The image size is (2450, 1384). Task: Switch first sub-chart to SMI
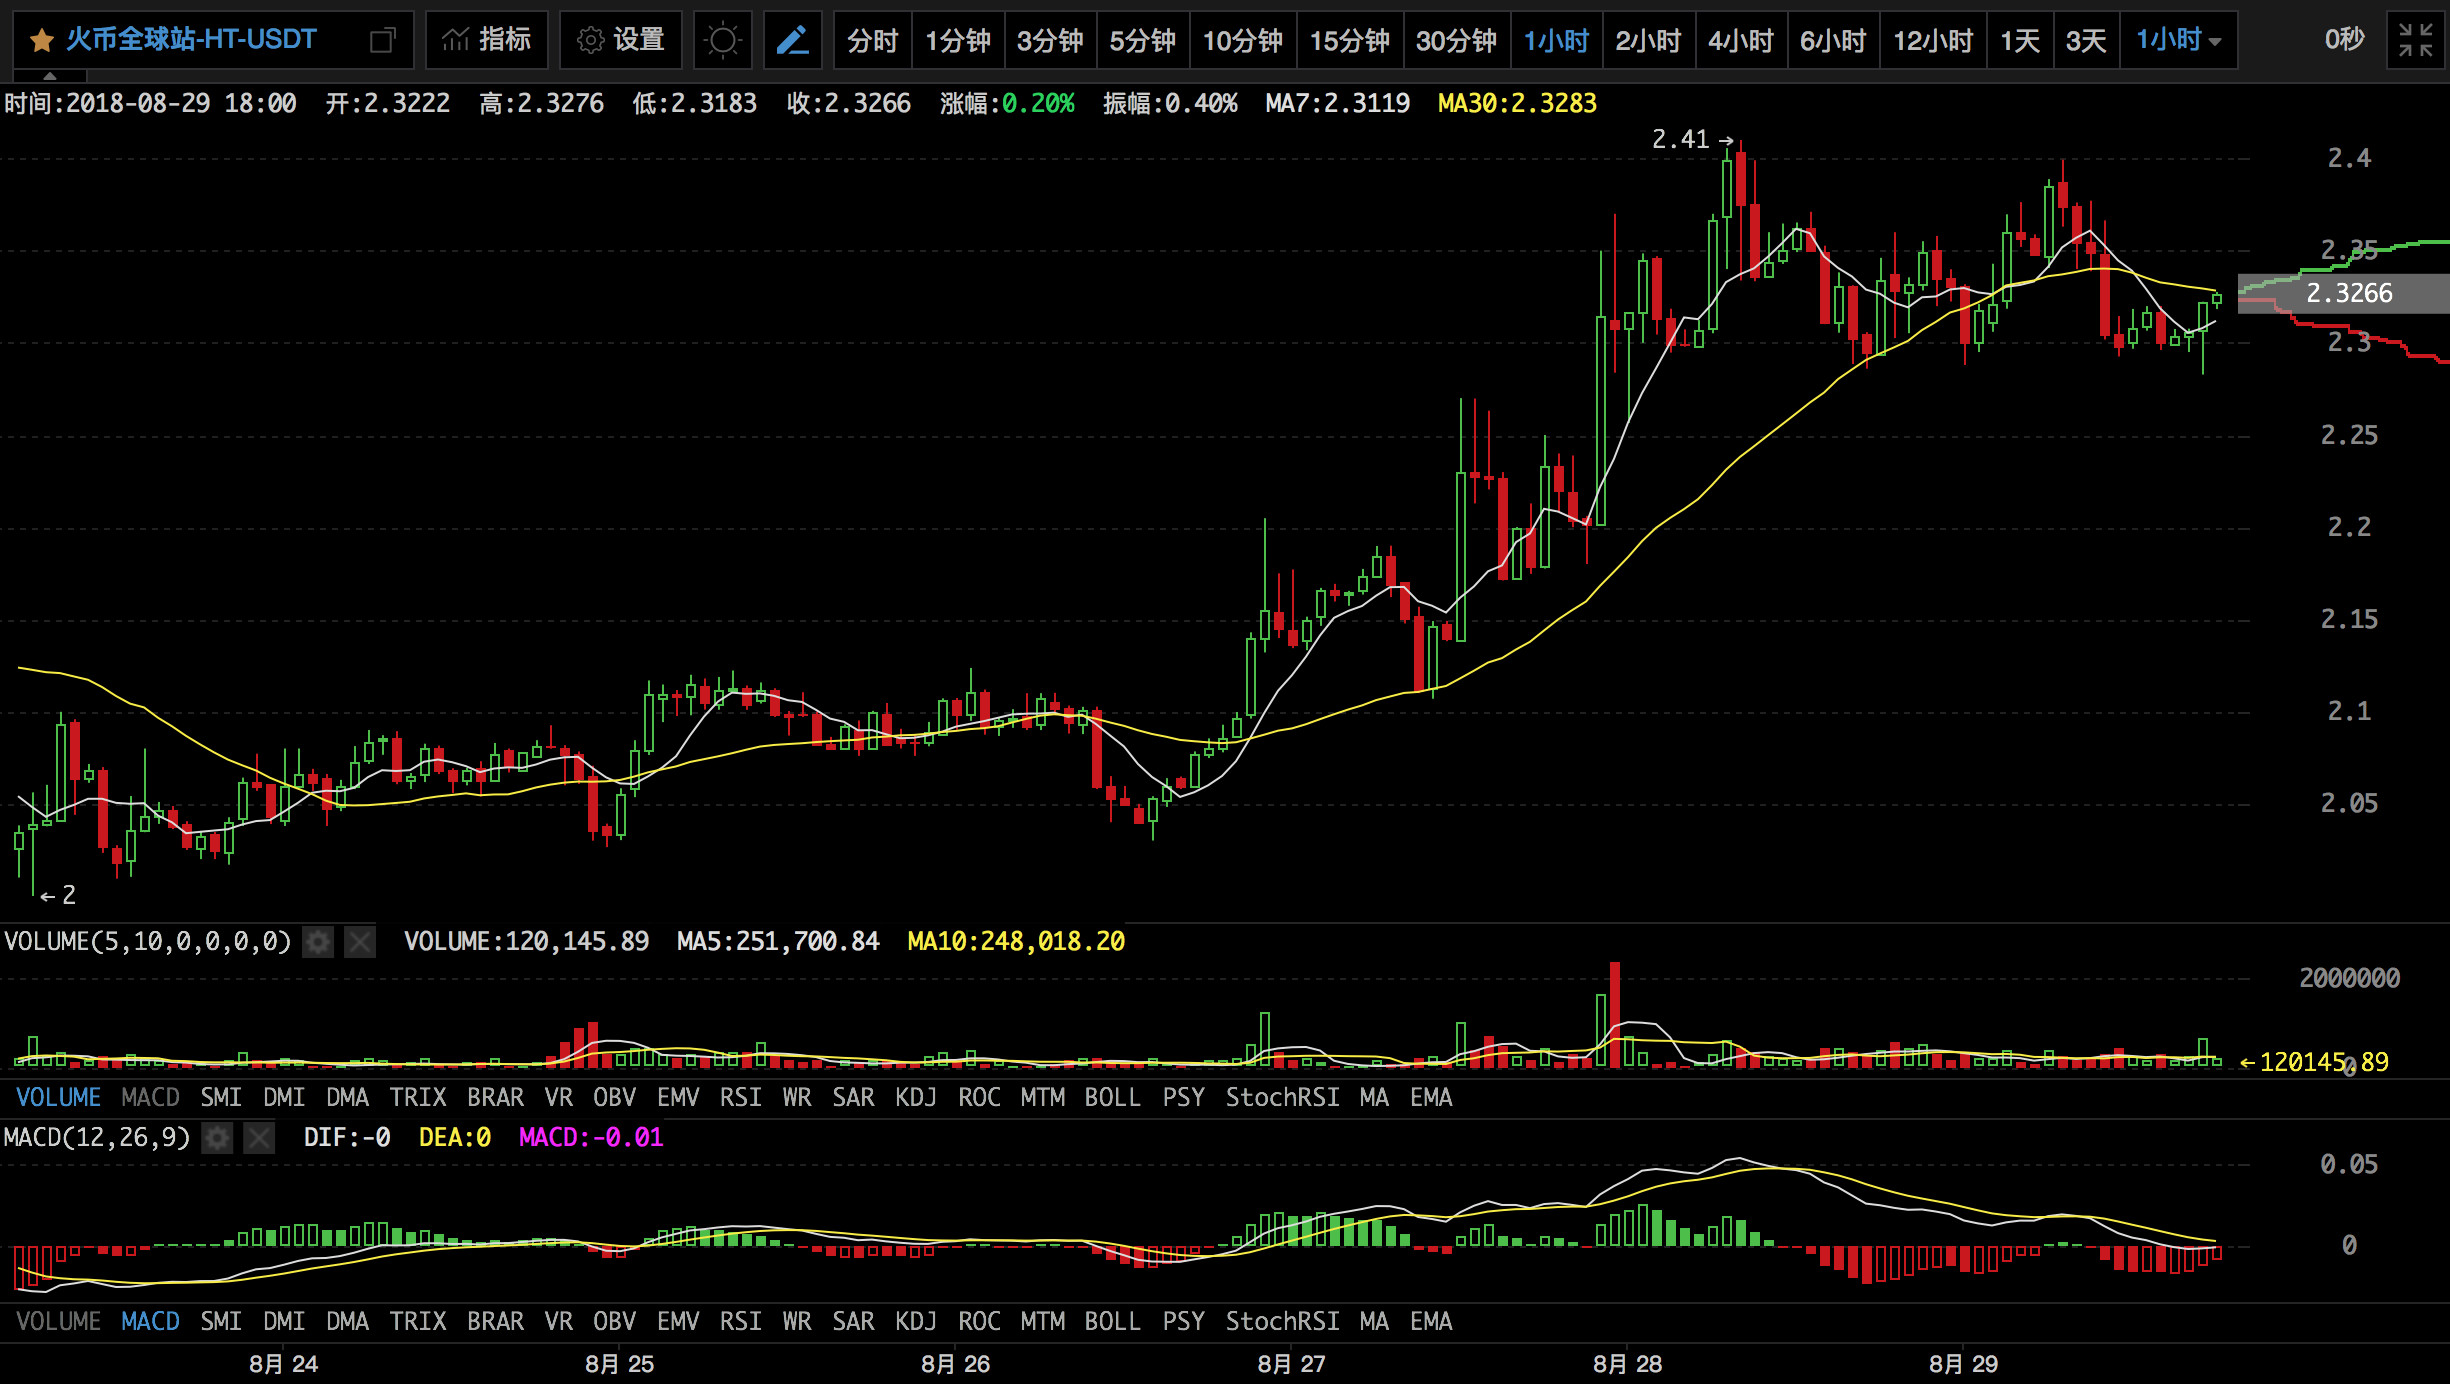click(221, 1097)
